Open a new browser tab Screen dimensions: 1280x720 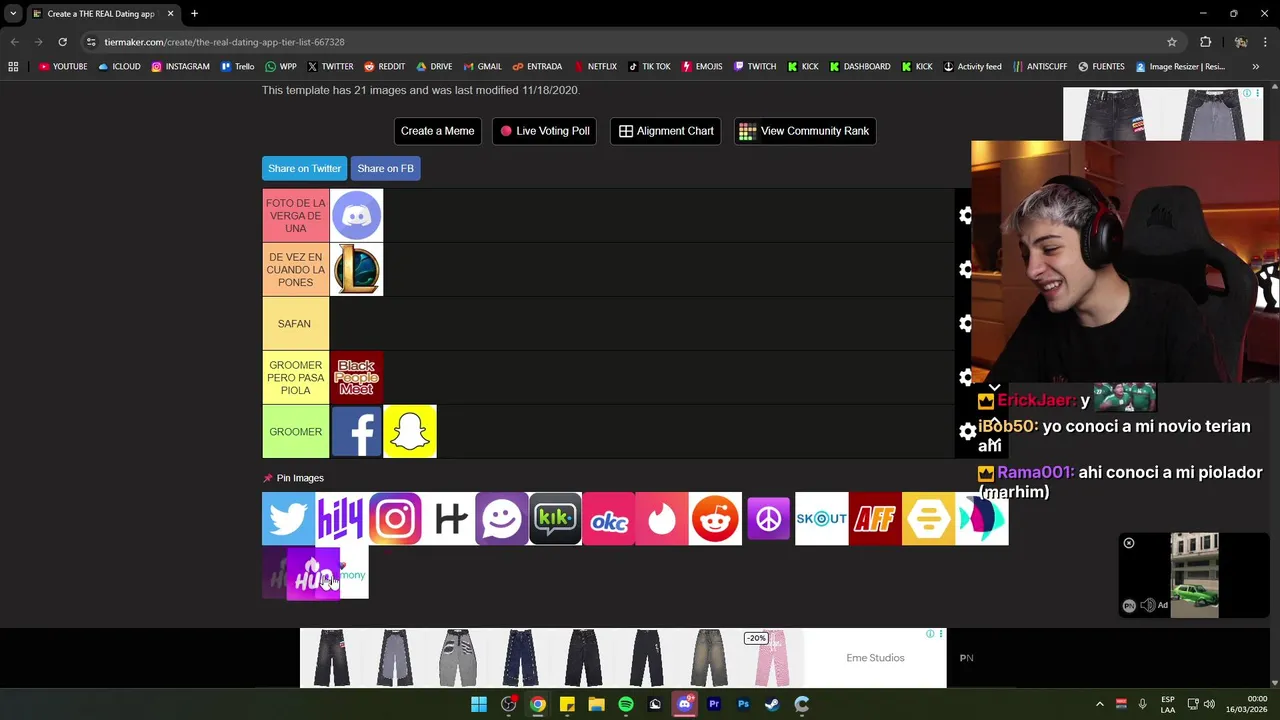pyautogui.click(x=194, y=14)
